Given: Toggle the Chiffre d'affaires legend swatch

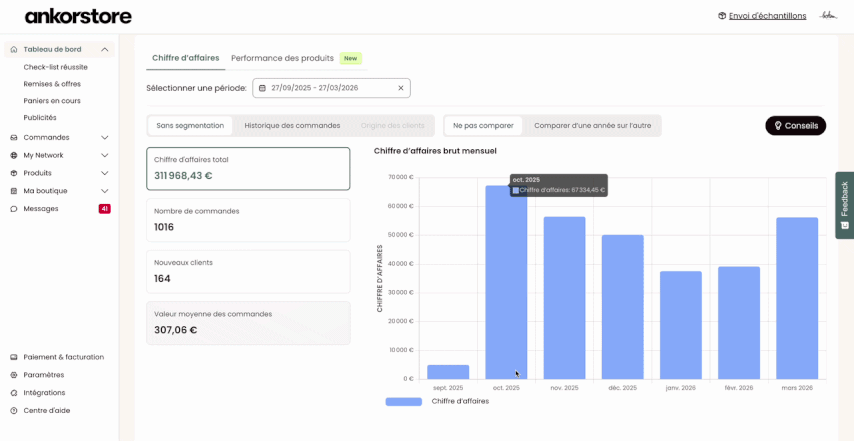Looking at the screenshot, I should click(x=403, y=401).
